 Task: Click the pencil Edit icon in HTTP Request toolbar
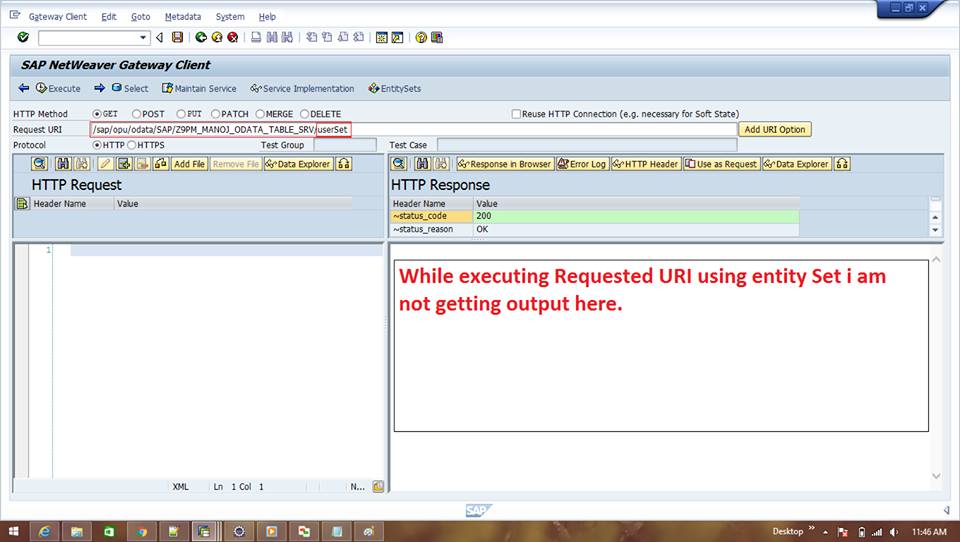105,164
